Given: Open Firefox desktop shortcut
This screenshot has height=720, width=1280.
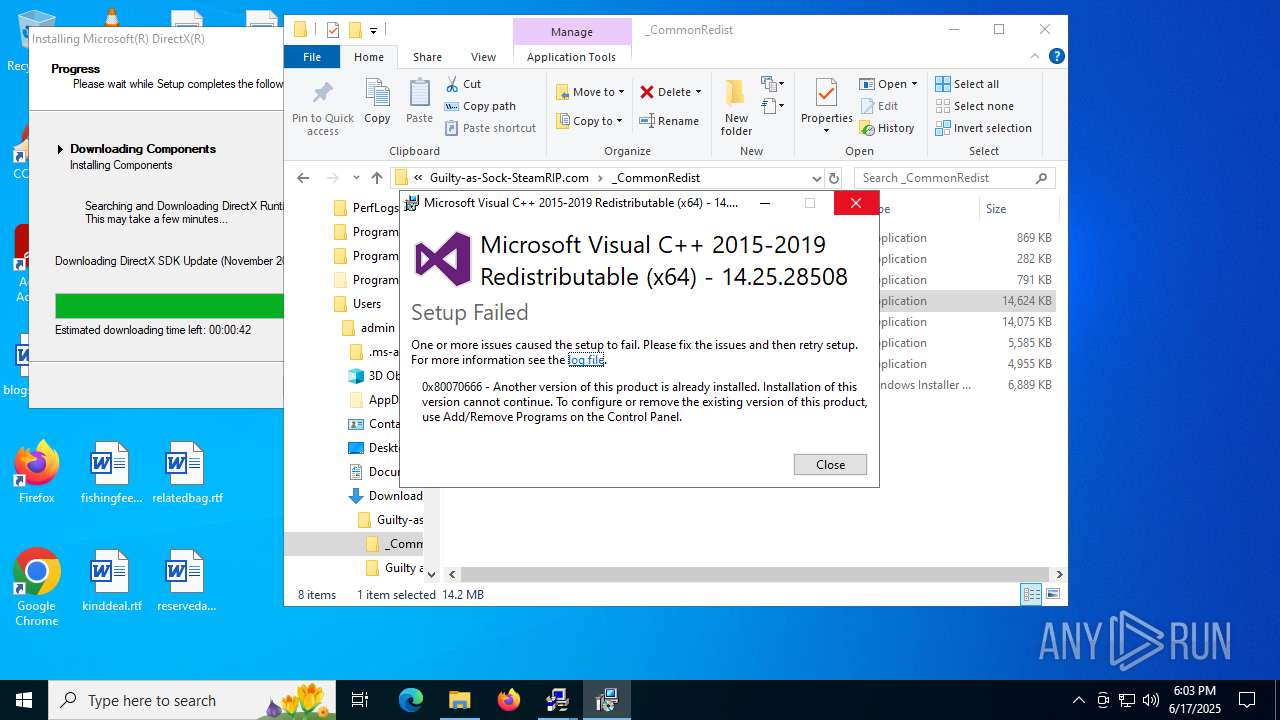Looking at the screenshot, I should click(x=36, y=472).
